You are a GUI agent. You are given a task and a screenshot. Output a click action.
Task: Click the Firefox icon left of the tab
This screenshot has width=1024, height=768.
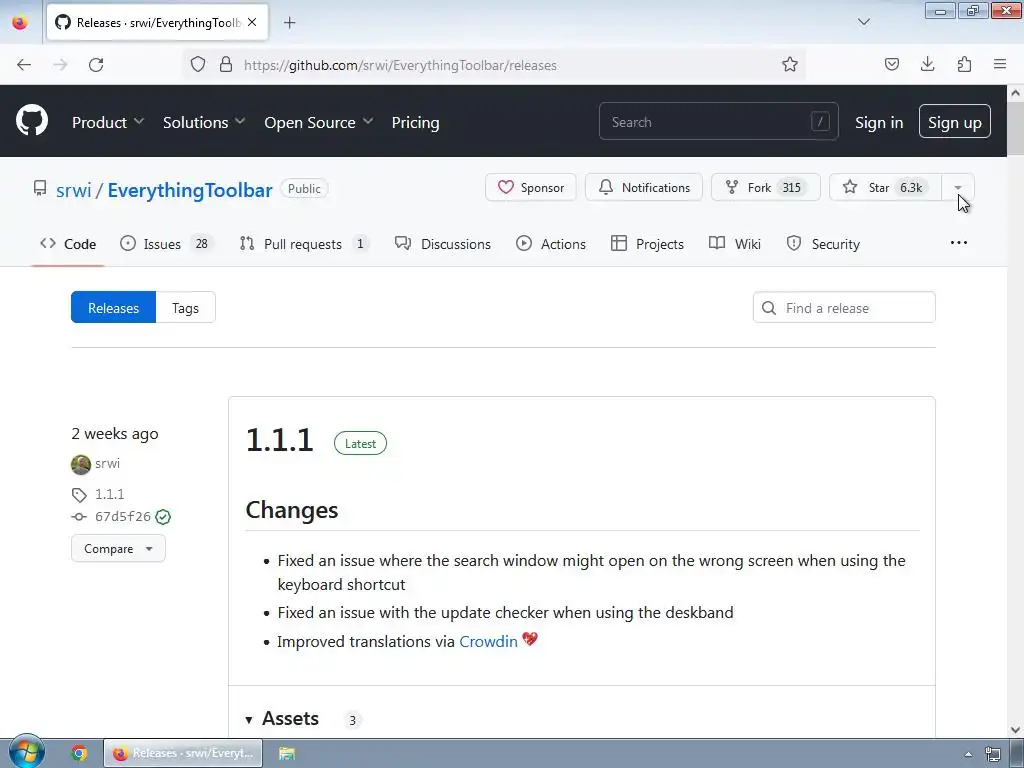click(20, 22)
